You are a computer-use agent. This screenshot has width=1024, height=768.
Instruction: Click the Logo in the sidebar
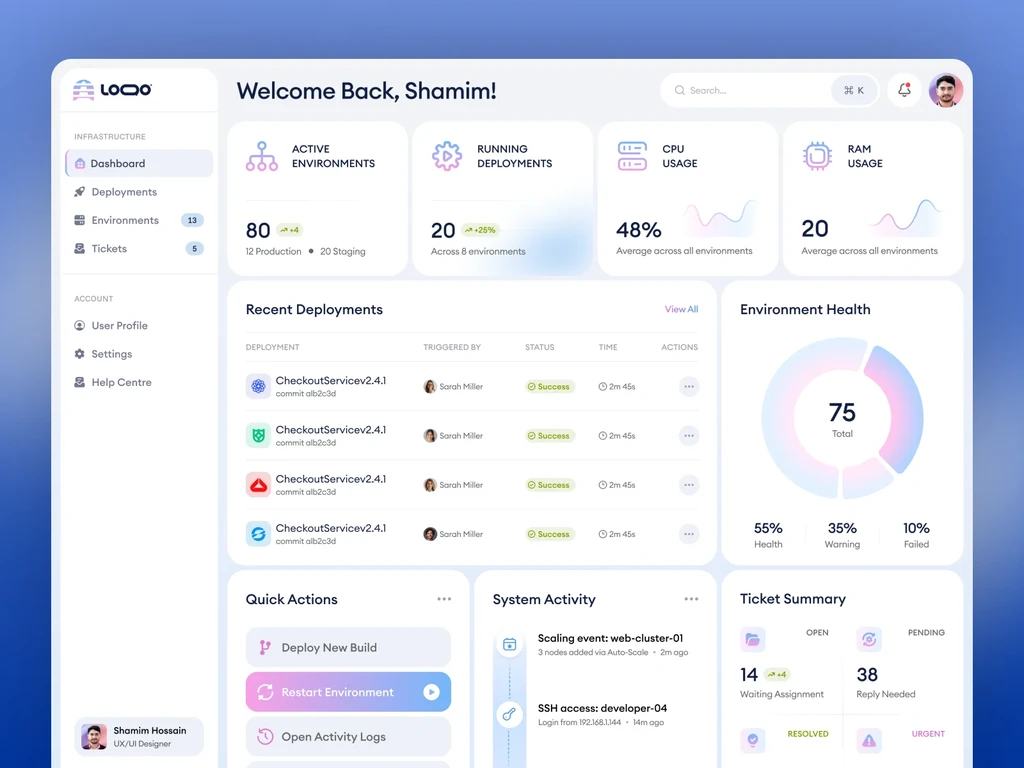(x=112, y=89)
